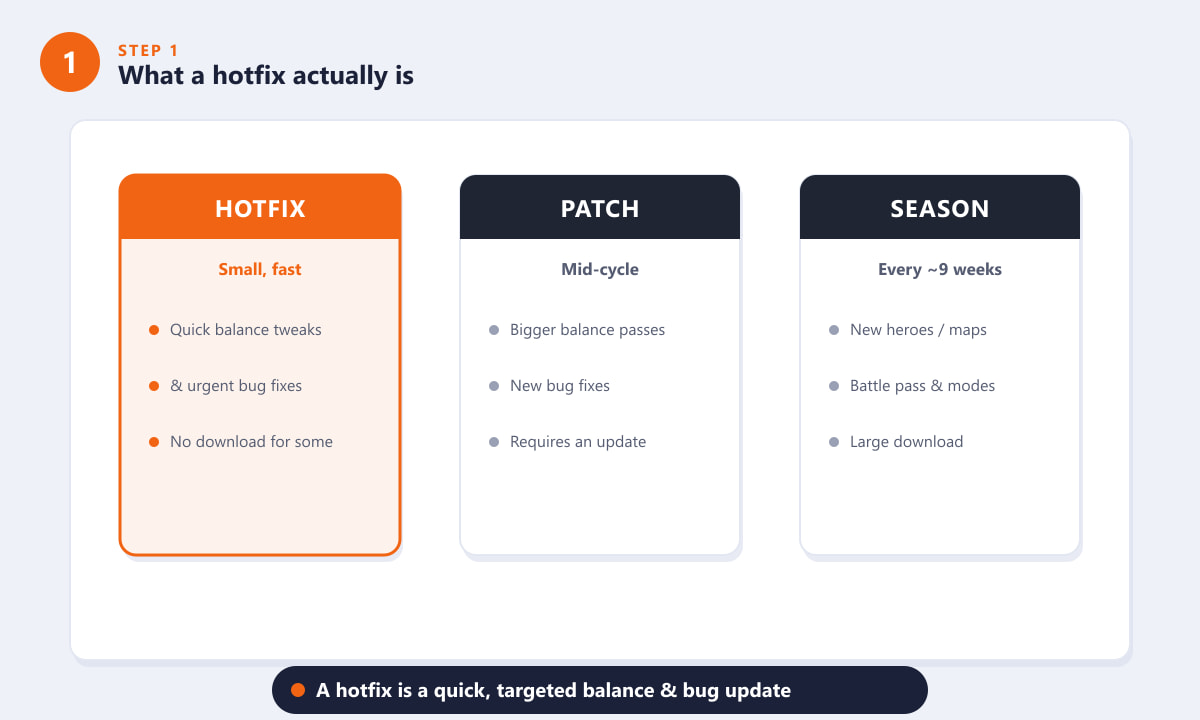Click the Every ~9 weeks subtitle
The image size is (1200, 720).
coord(940,269)
